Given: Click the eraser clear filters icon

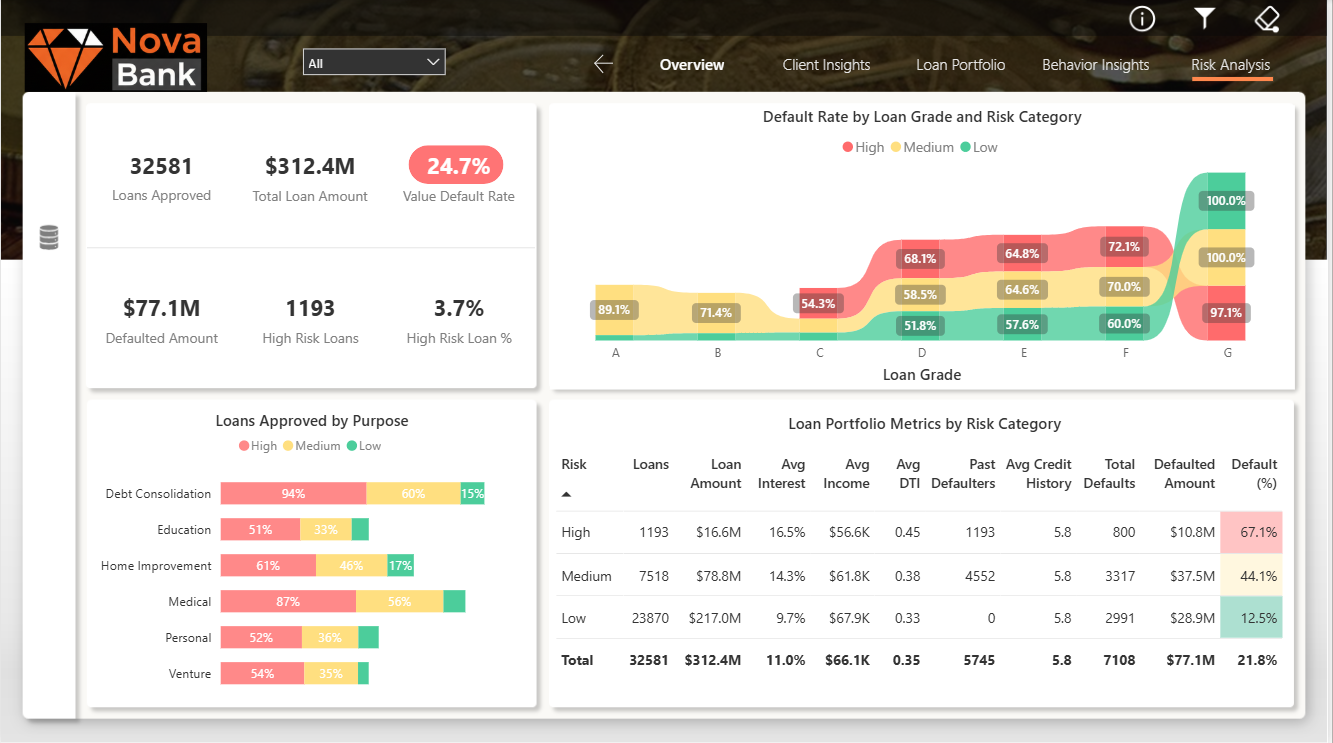Looking at the screenshot, I should (x=1267, y=18).
